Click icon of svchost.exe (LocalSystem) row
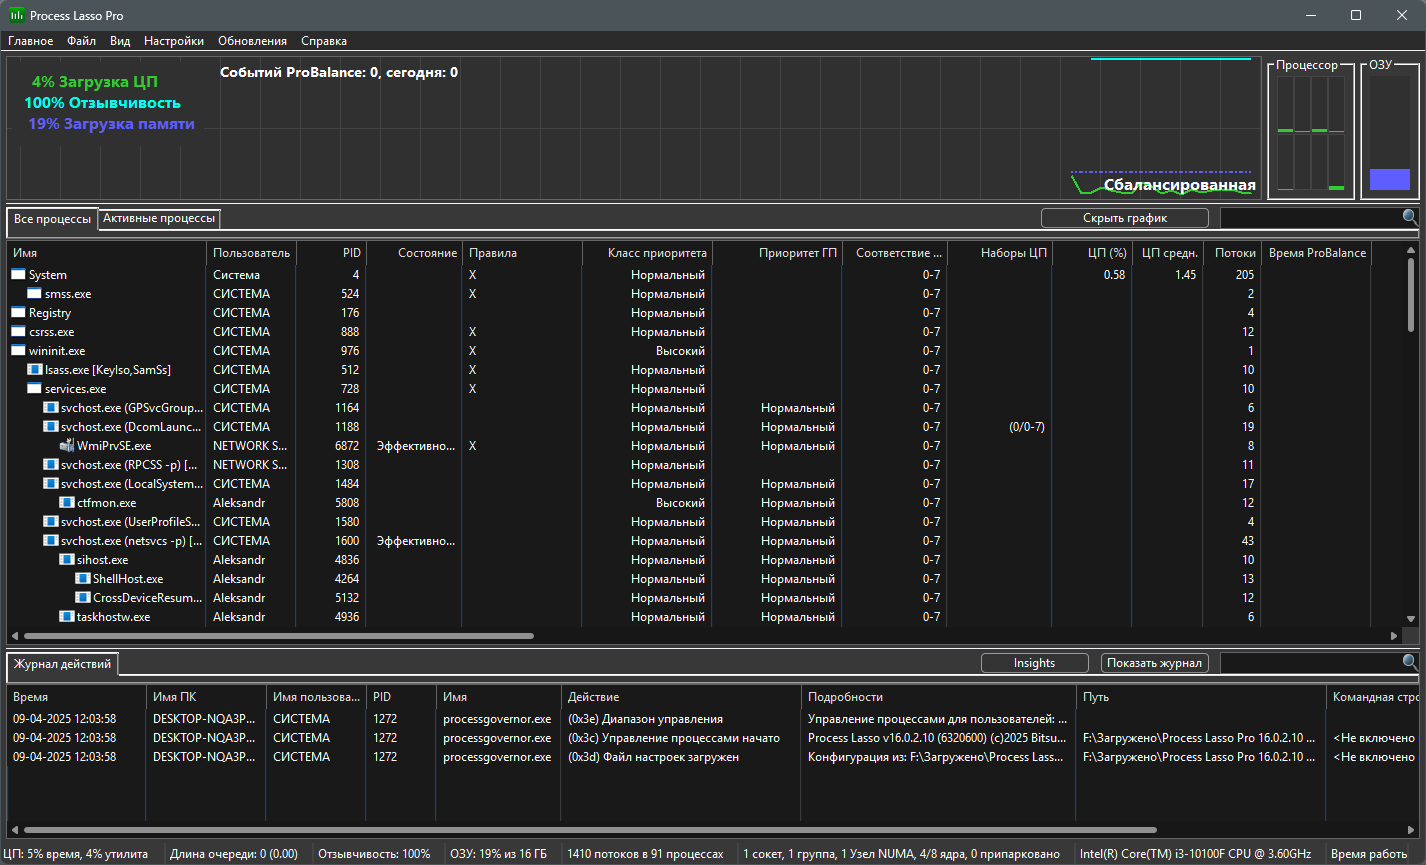Viewport: 1426px width, 865px height. pos(50,484)
